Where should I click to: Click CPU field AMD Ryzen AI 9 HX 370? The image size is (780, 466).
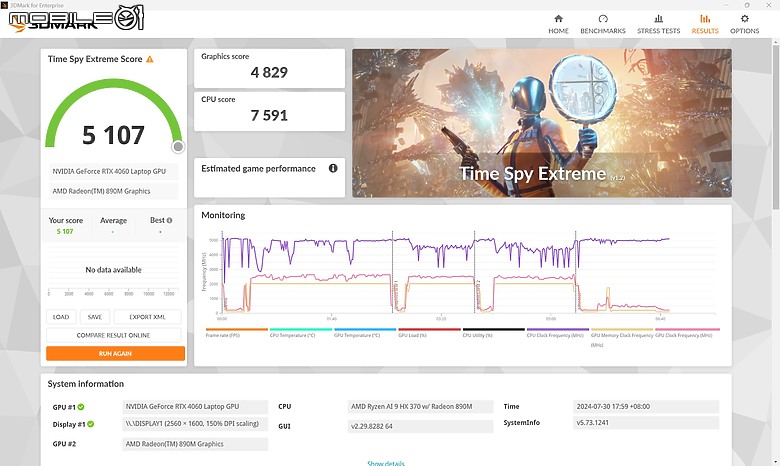(x=420, y=407)
